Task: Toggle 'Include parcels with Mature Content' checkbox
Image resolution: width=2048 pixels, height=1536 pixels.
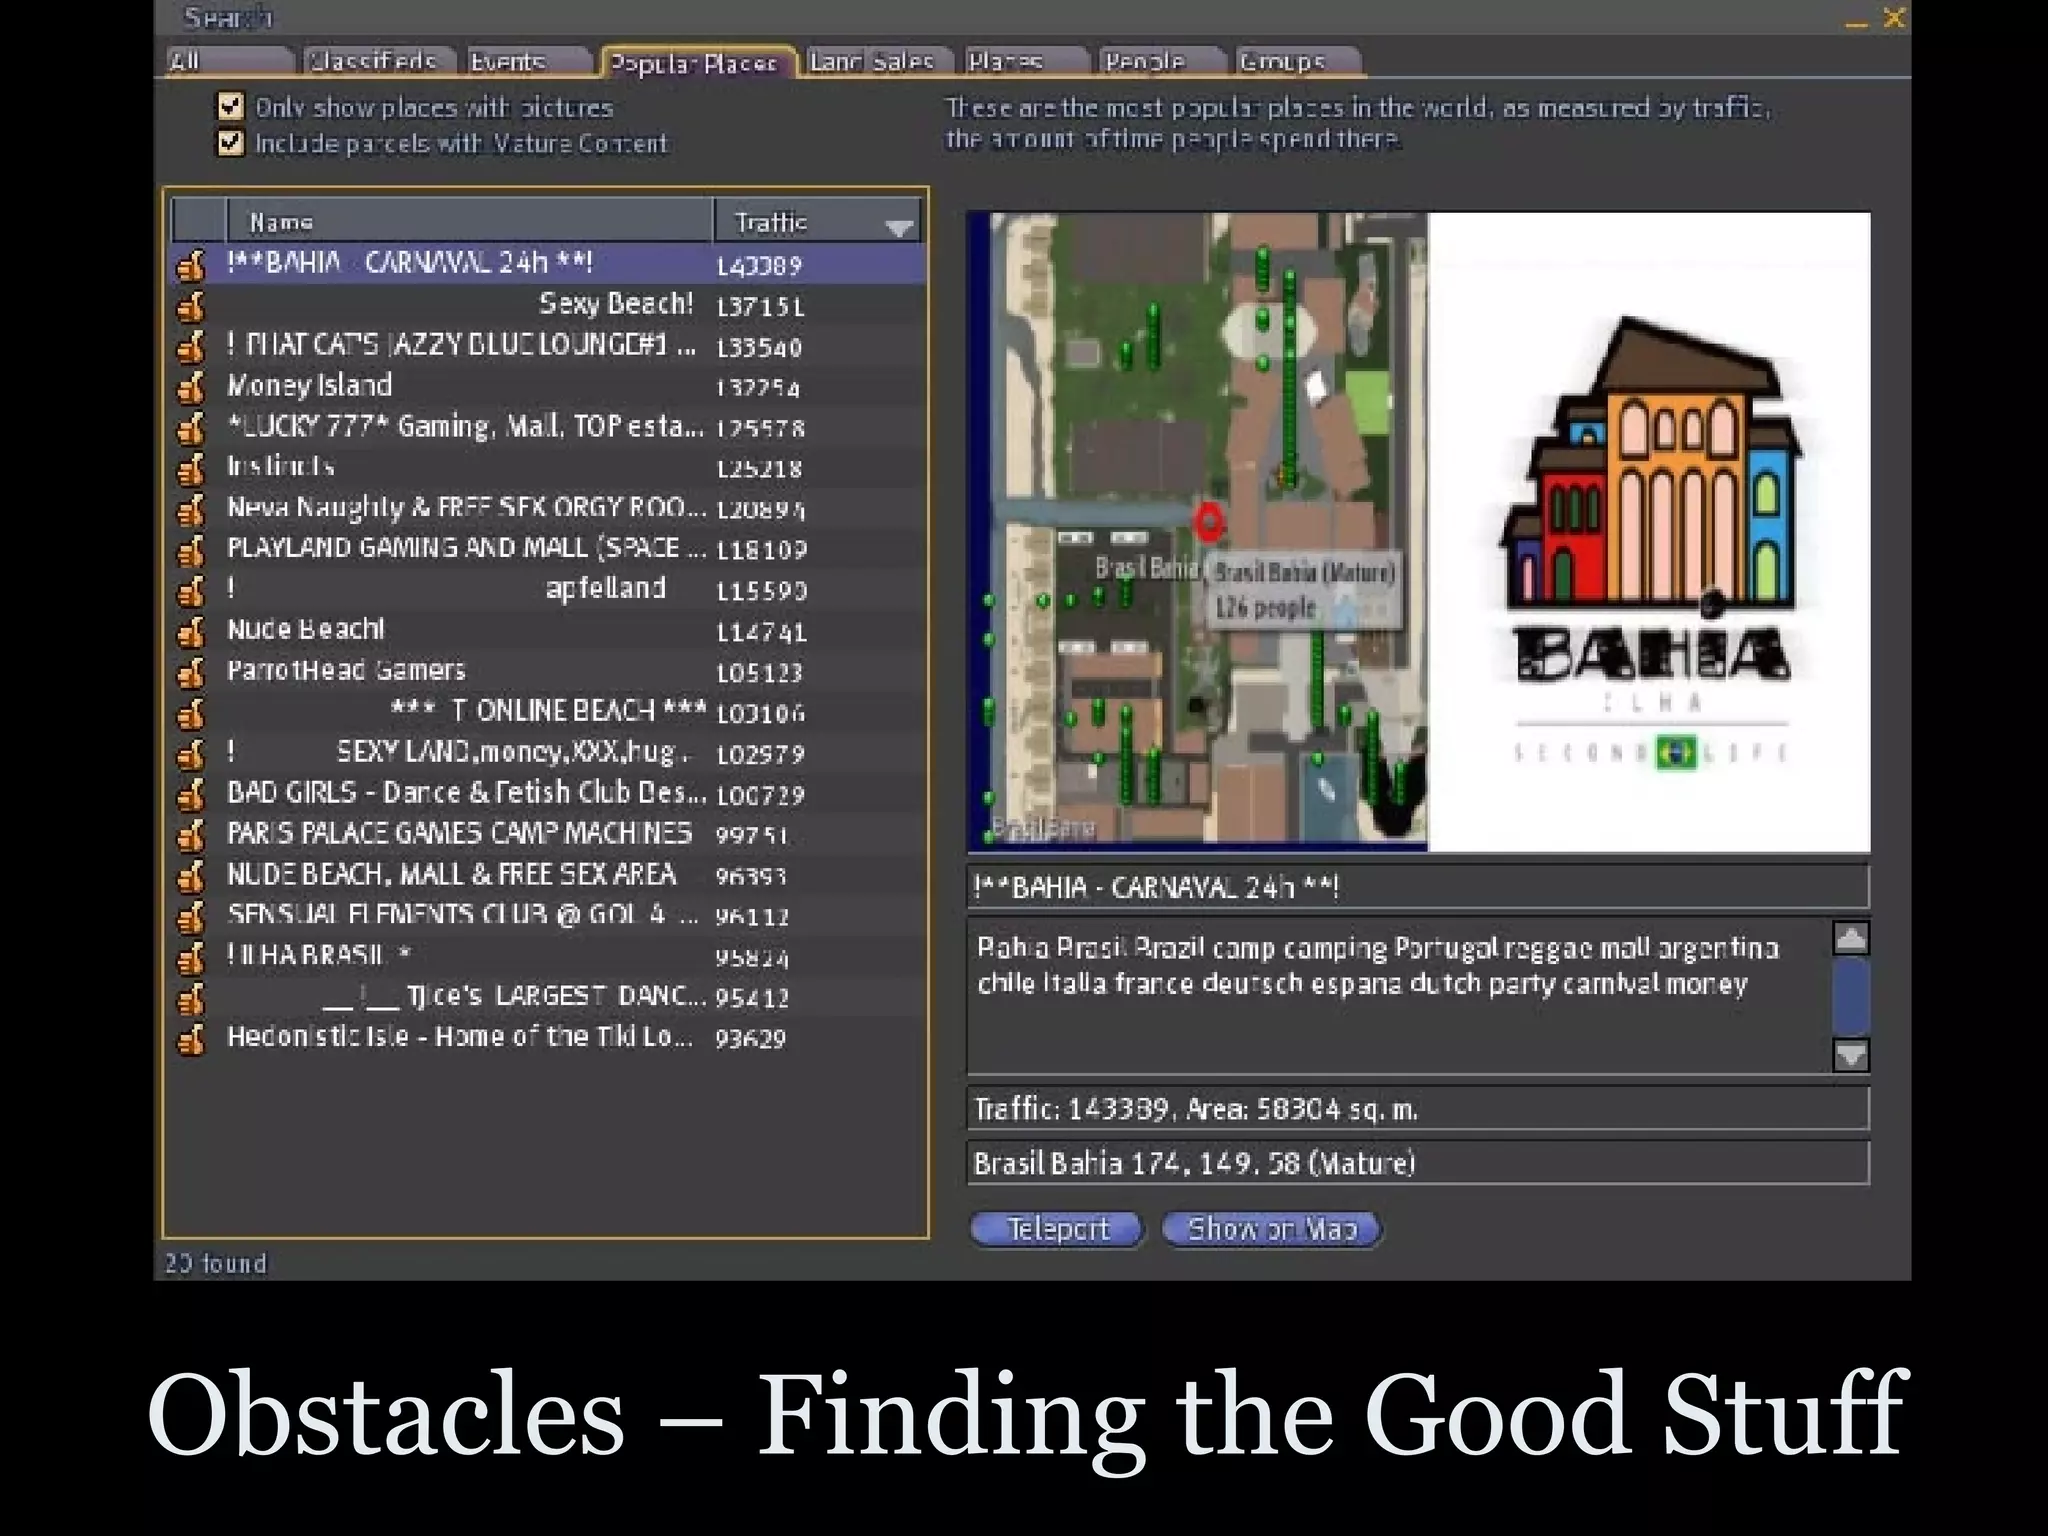Action: 231,143
